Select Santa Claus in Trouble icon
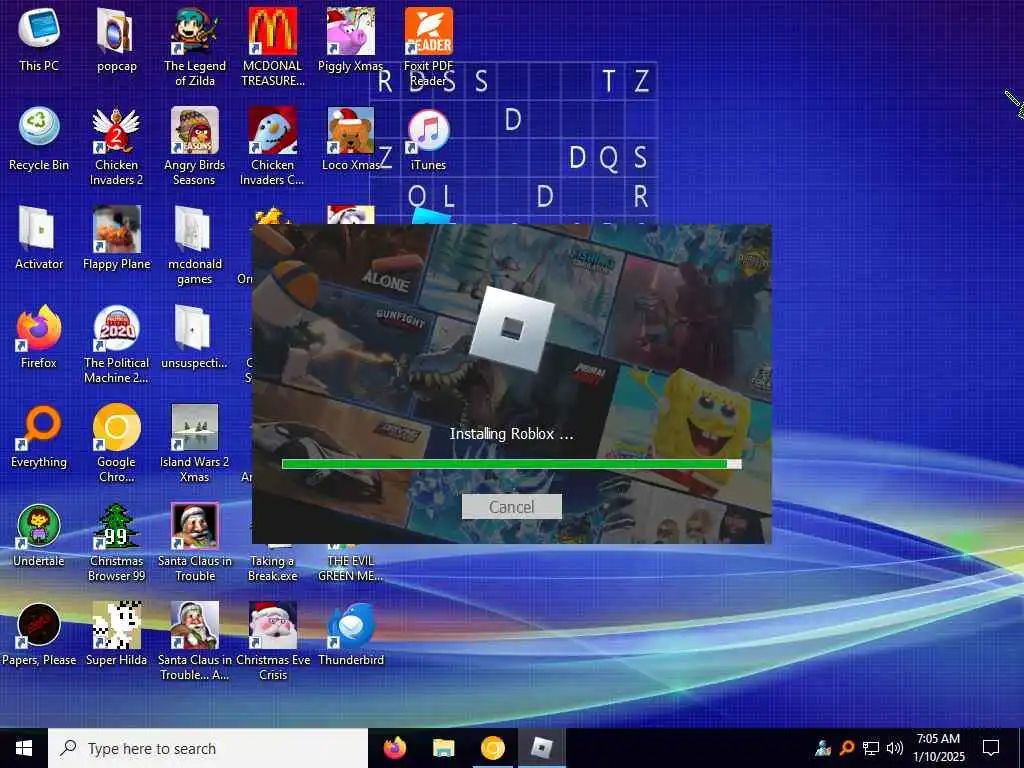1024x768 pixels. click(195, 541)
